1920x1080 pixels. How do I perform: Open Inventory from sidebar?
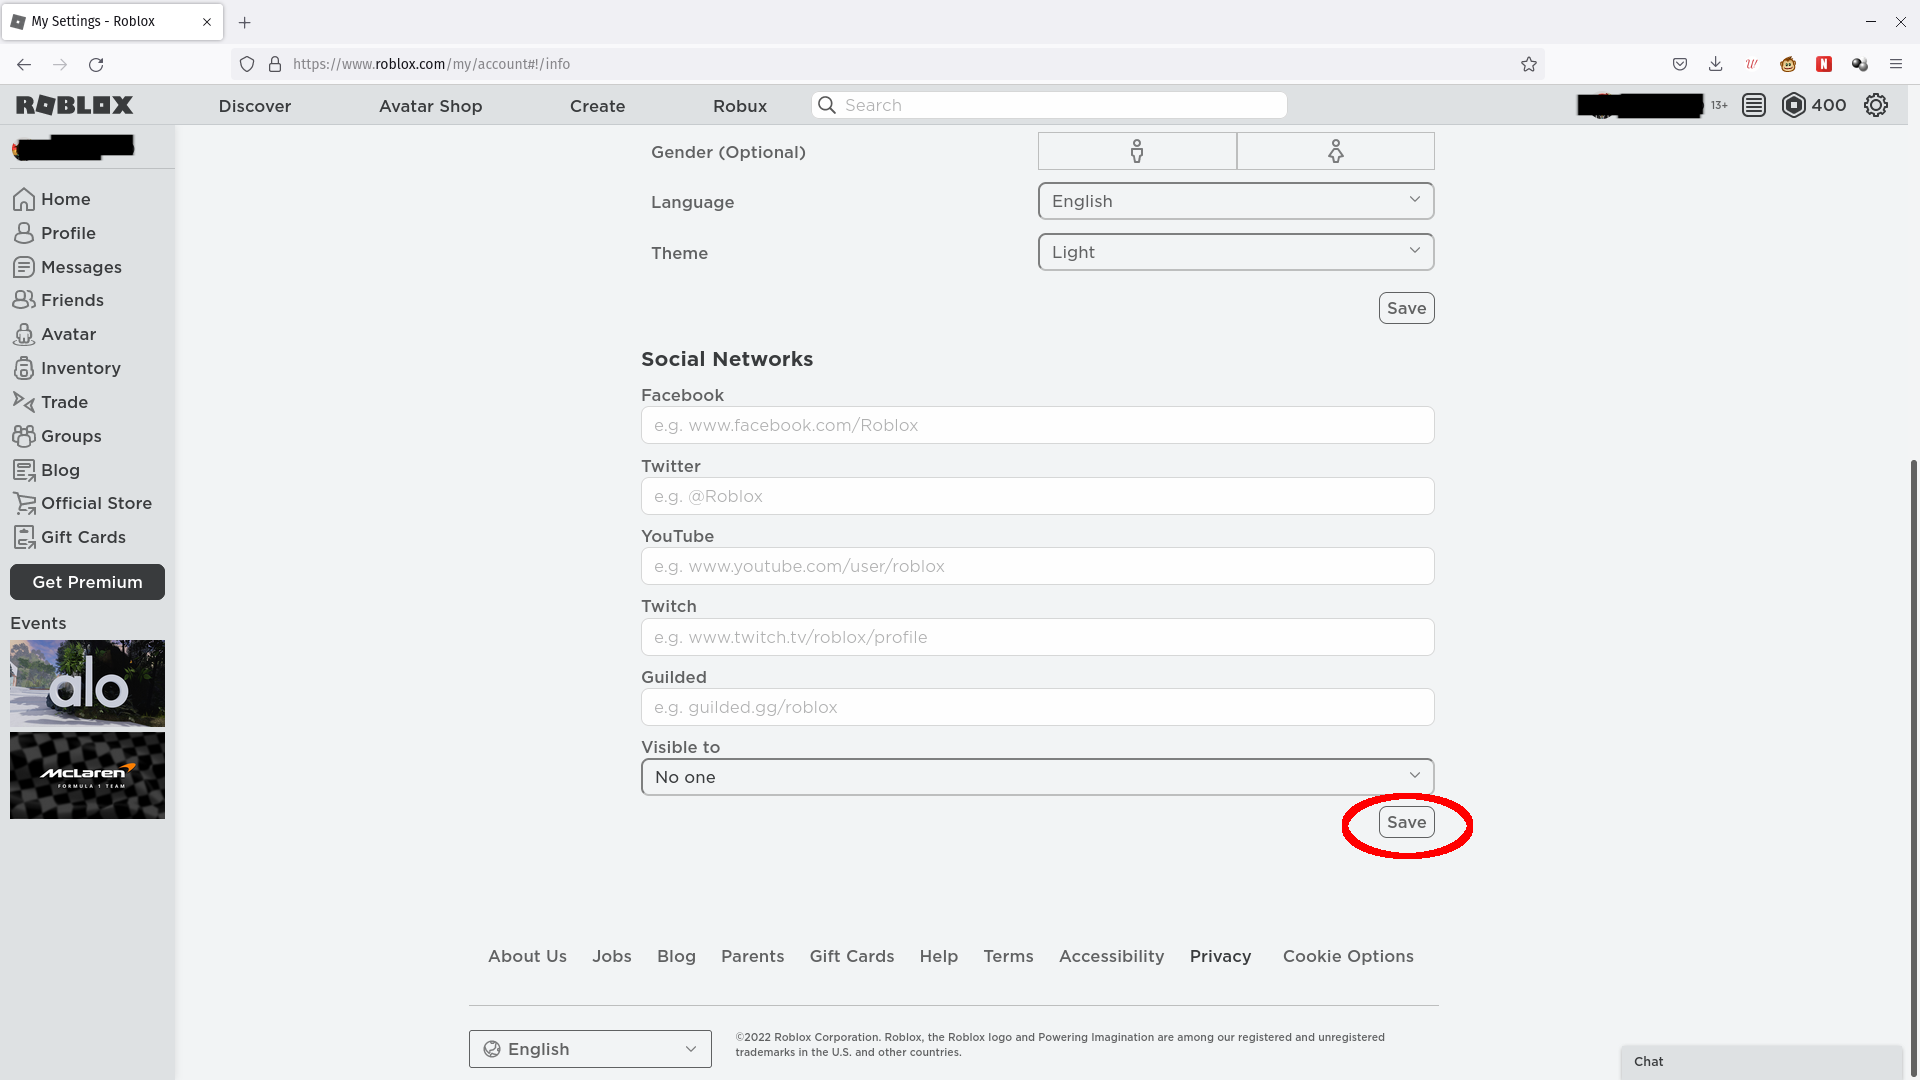(67, 368)
